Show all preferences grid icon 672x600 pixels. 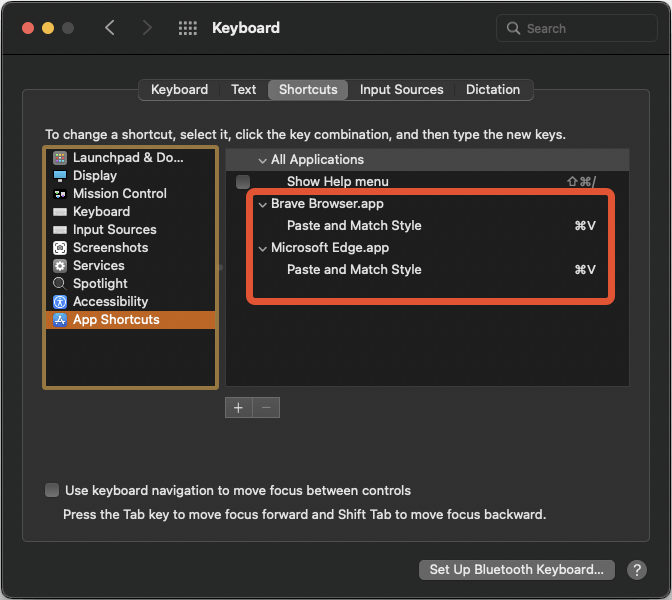coord(188,28)
